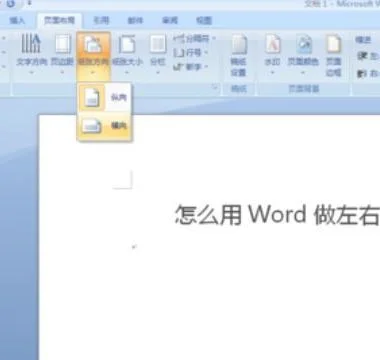This screenshot has width=380, height=360.
Task: Choose 纵向 (Portrait) from orientation menu
Action: click(x=104, y=98)
